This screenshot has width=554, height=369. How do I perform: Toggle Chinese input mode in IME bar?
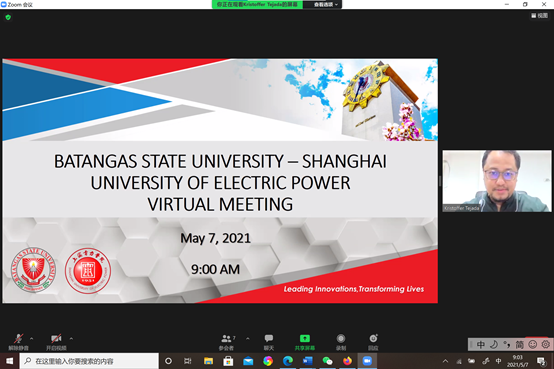pos(481,344)
